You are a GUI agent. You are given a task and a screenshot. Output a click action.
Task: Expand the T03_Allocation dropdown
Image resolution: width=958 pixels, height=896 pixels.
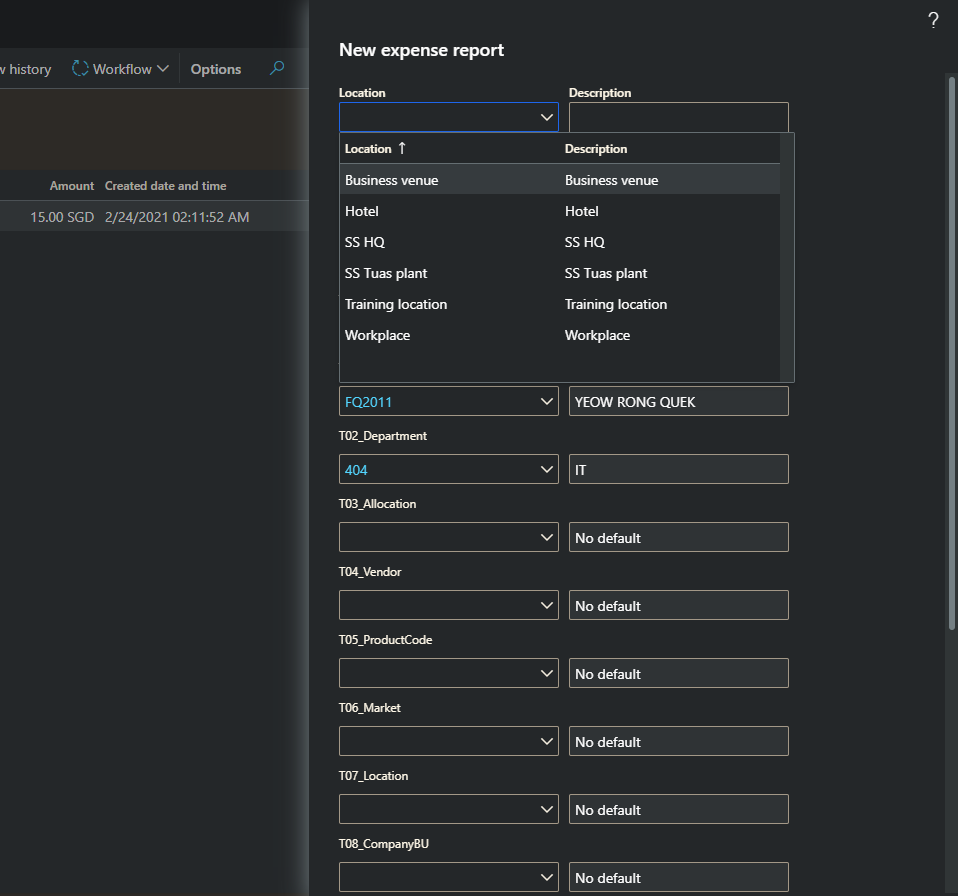click(546, 537)
